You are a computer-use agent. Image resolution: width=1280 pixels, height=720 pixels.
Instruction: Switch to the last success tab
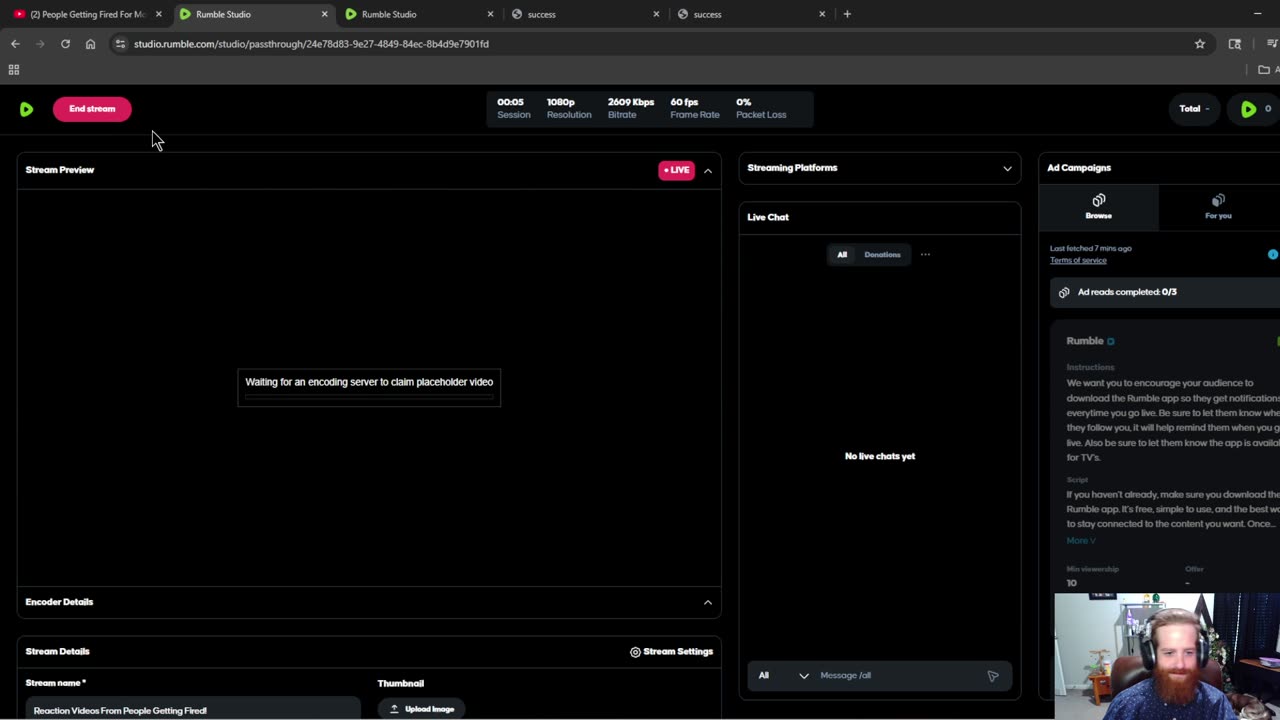click(752, 14)
